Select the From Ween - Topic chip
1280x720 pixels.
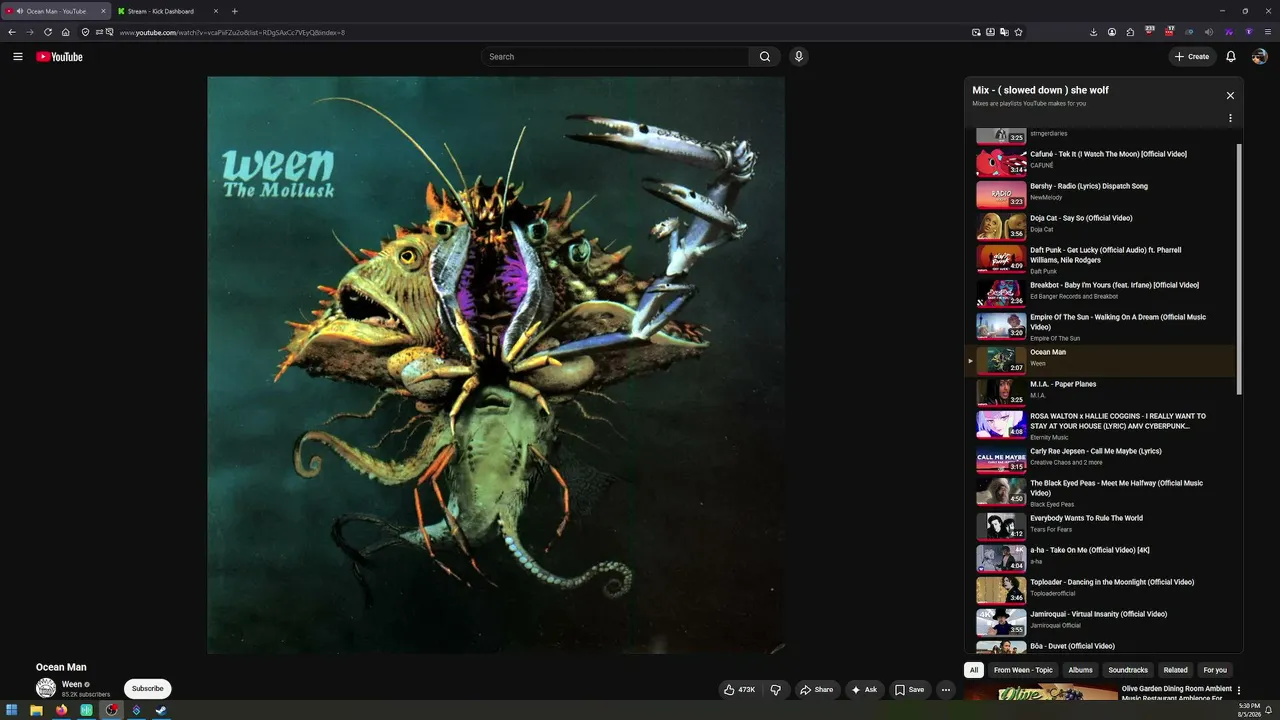pos(1023,670)
